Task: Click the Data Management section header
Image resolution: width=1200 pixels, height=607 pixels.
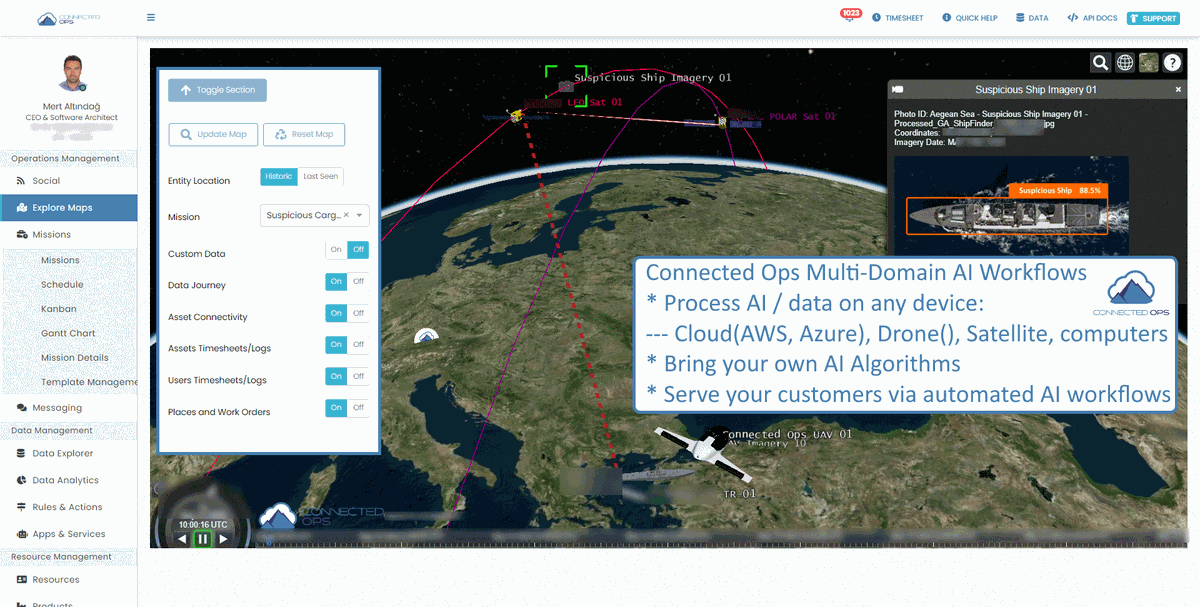Action: tap(51, 431)
